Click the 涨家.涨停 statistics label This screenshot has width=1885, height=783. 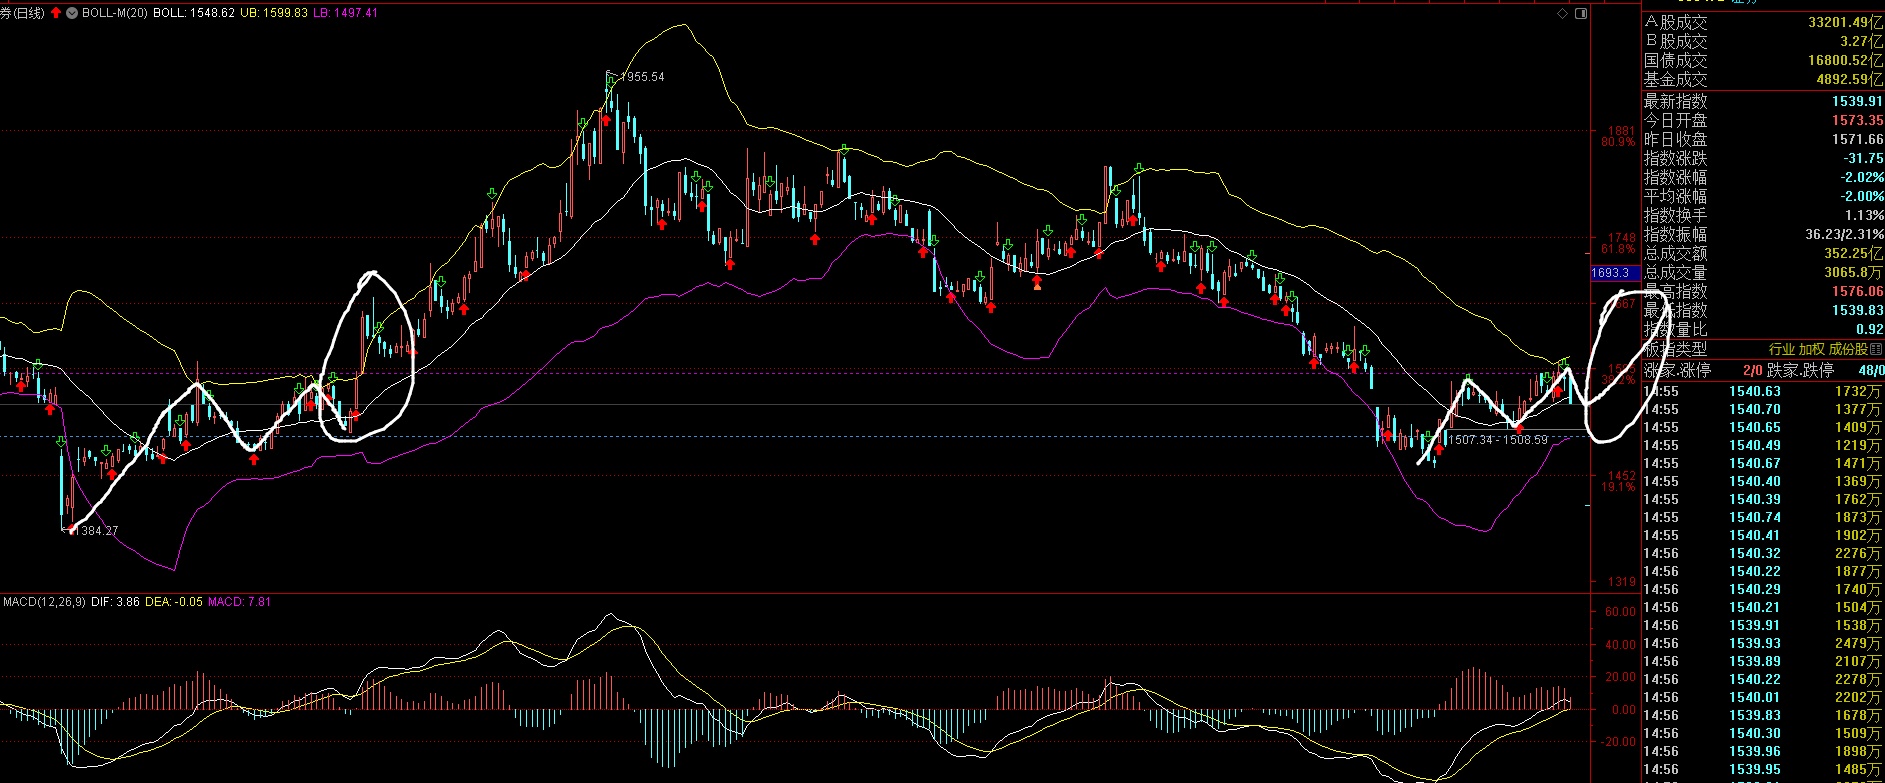coord(1677,370)
